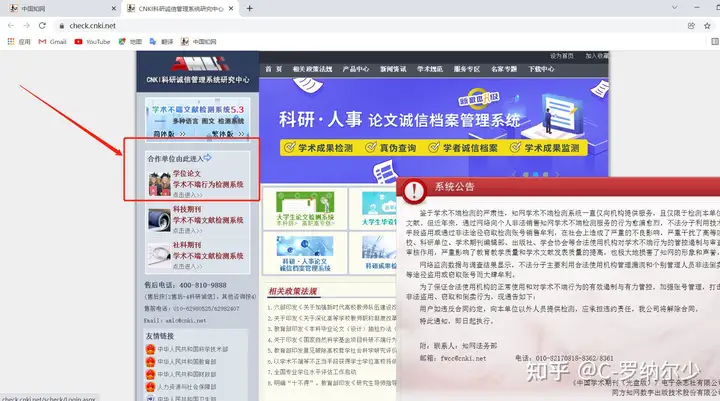Go back to previous page

tap(11, 26)
